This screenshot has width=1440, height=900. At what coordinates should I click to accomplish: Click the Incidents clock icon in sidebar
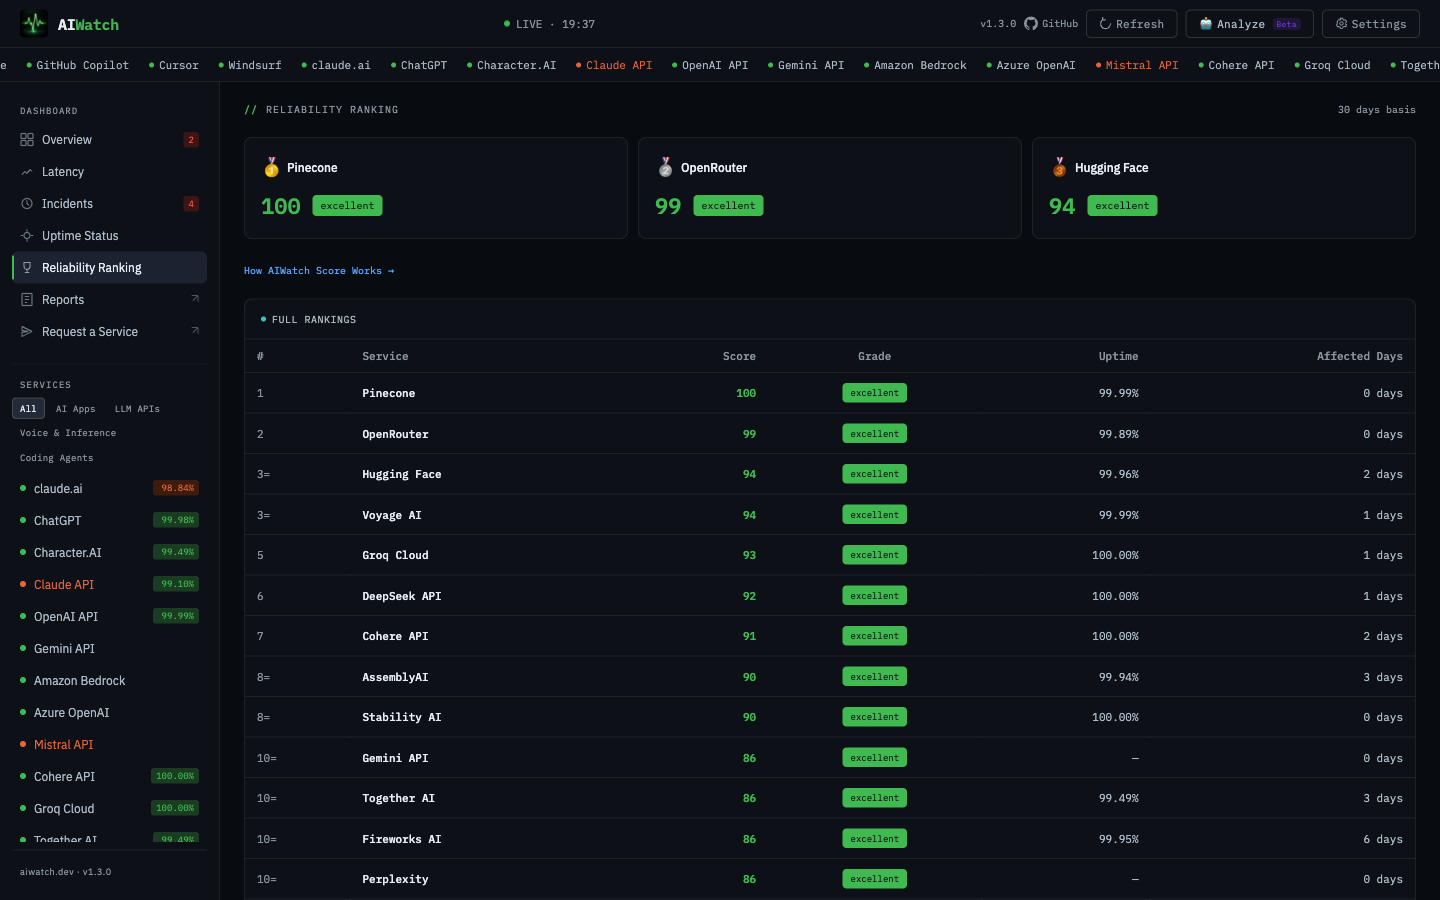(x=27, y=204)
